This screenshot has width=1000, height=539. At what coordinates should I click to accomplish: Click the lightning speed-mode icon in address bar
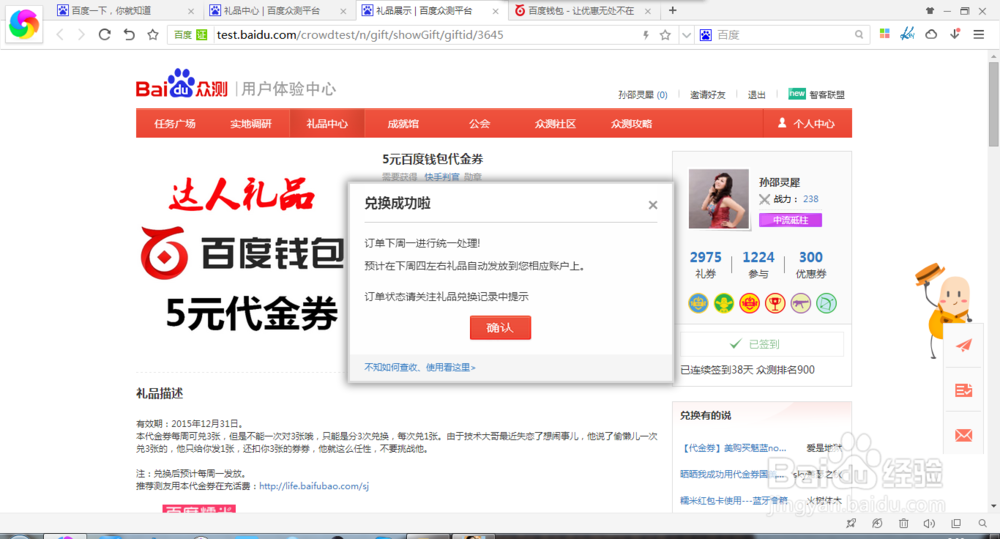(x=645, y=35)
